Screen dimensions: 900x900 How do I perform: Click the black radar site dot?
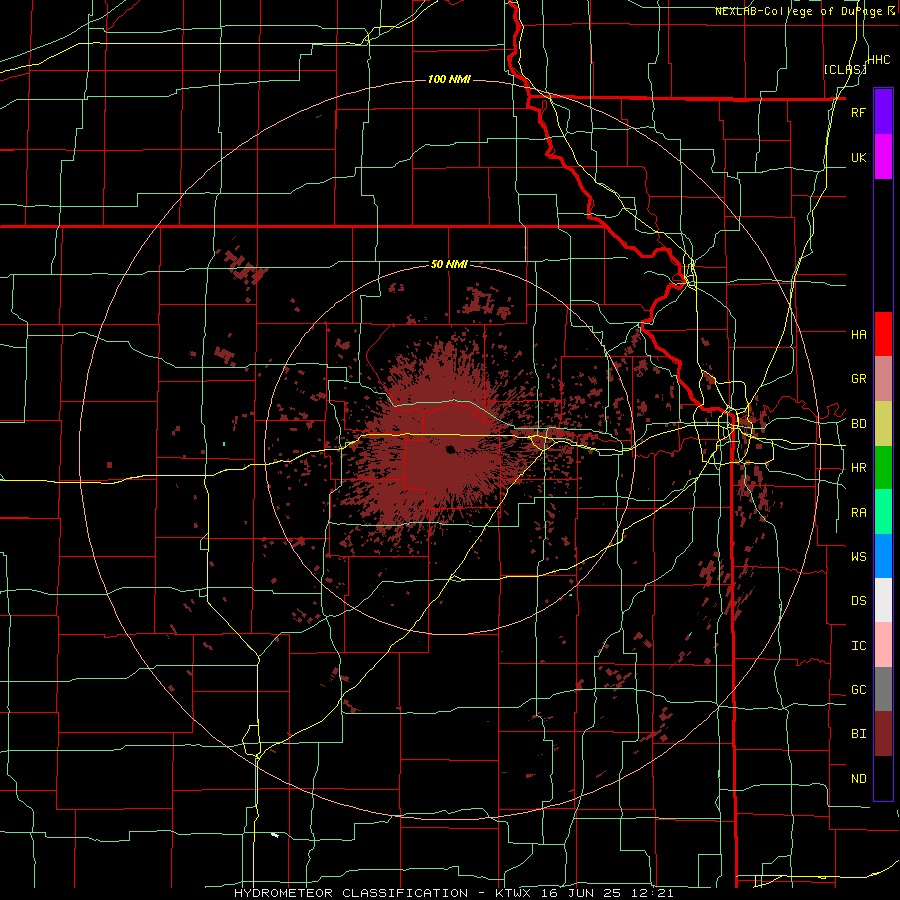(x=450, y=449)
